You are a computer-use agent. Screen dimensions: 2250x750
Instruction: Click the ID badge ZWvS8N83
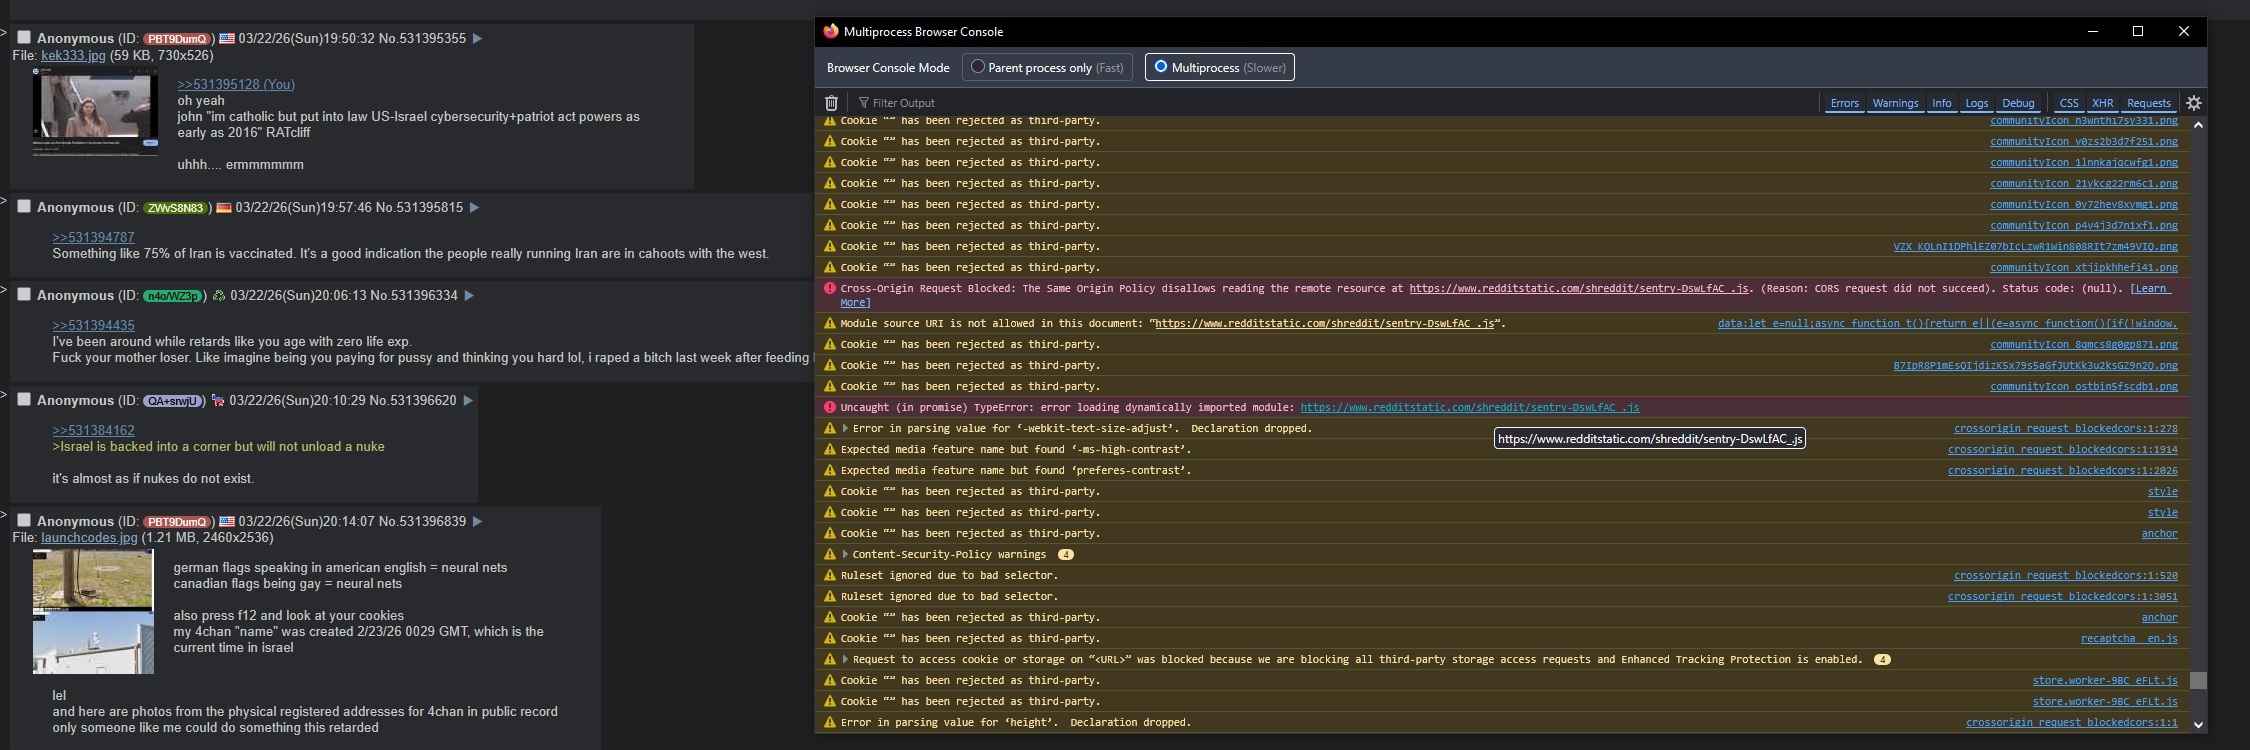[175, 208]
